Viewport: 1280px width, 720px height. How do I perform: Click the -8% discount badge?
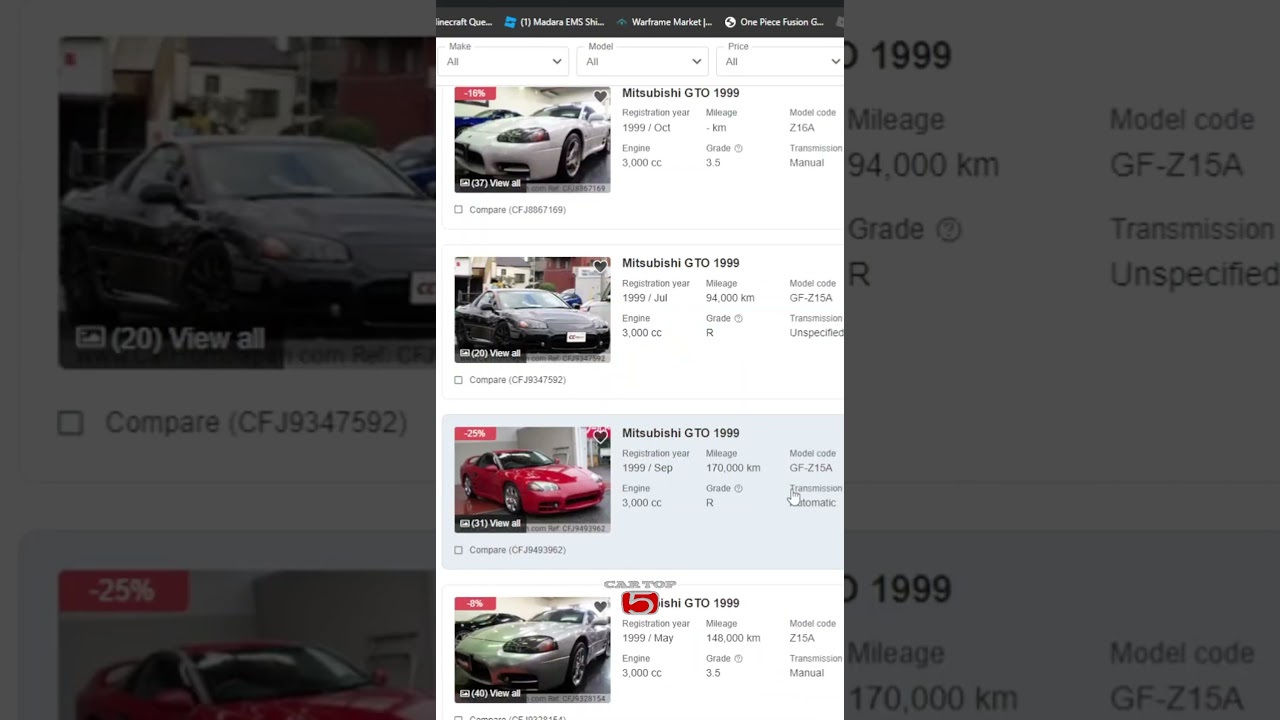(474, 603)
